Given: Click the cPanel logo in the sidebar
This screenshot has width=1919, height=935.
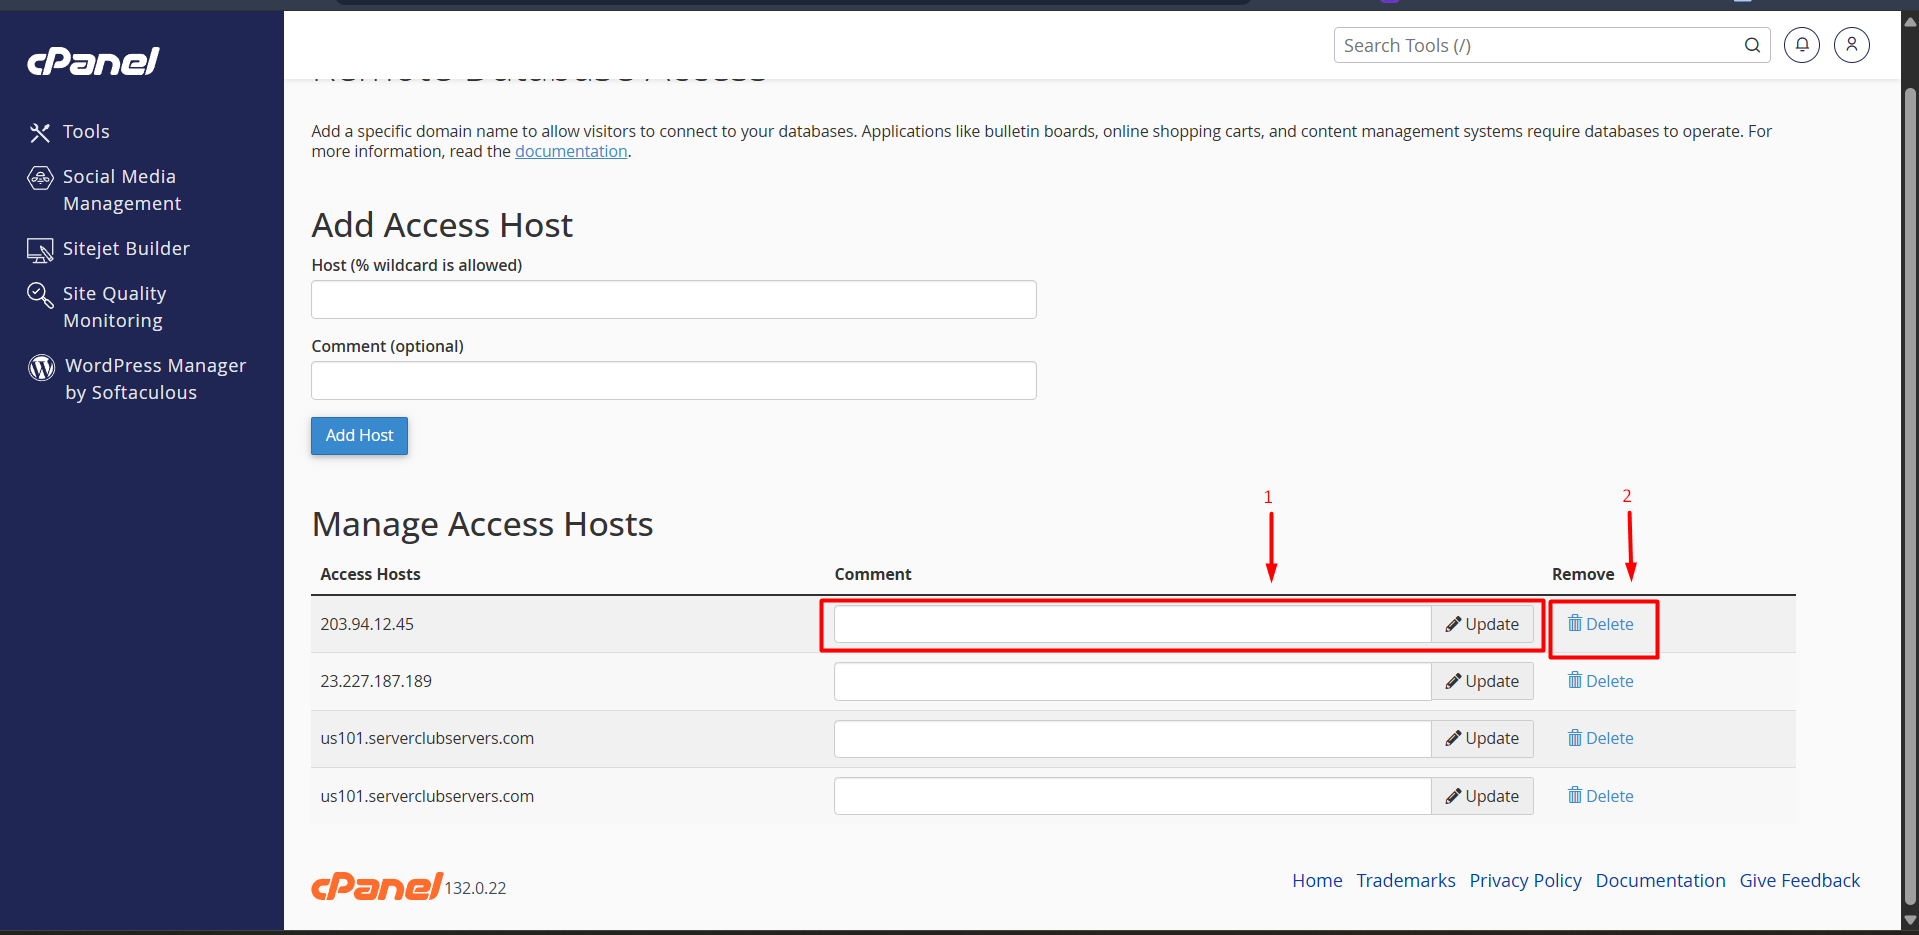Looking at the screenshot, I should (93, 62).
